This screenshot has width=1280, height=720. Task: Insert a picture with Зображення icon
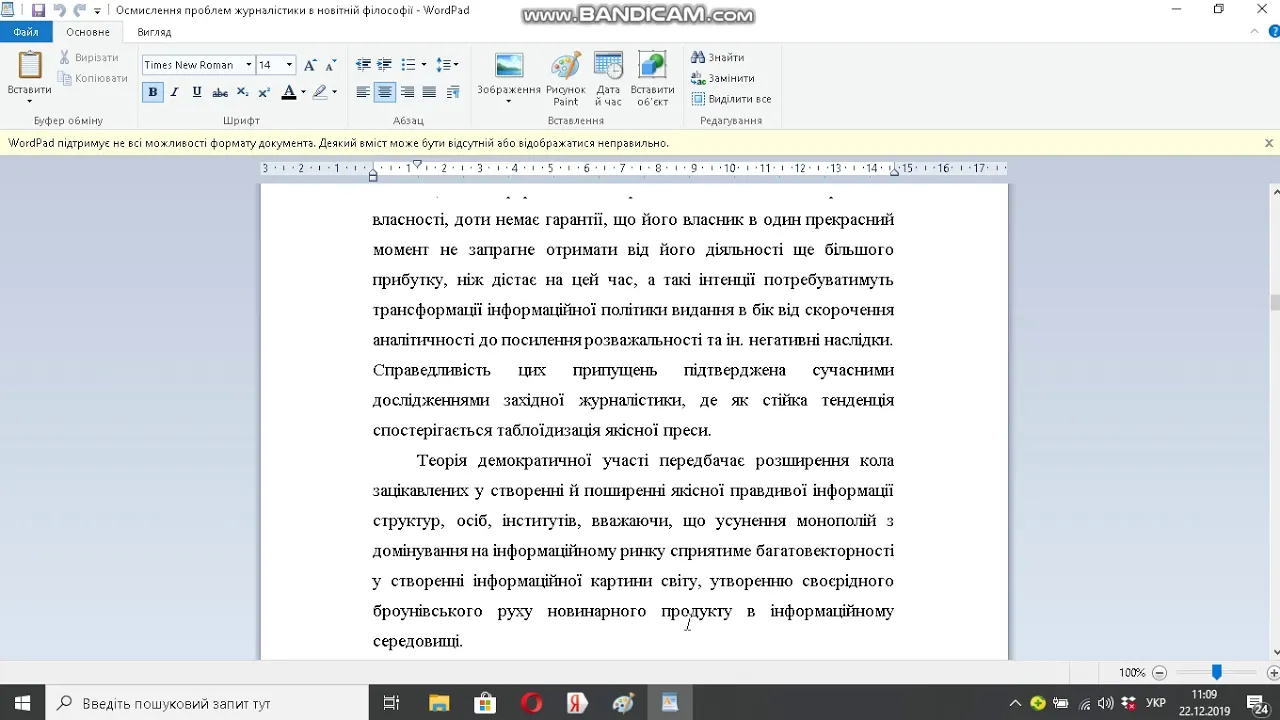pos(509,66)
